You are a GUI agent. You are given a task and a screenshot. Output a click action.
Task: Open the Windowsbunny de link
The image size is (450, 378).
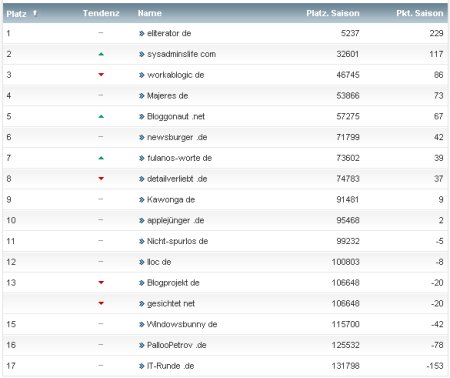(x=182, y=324)
